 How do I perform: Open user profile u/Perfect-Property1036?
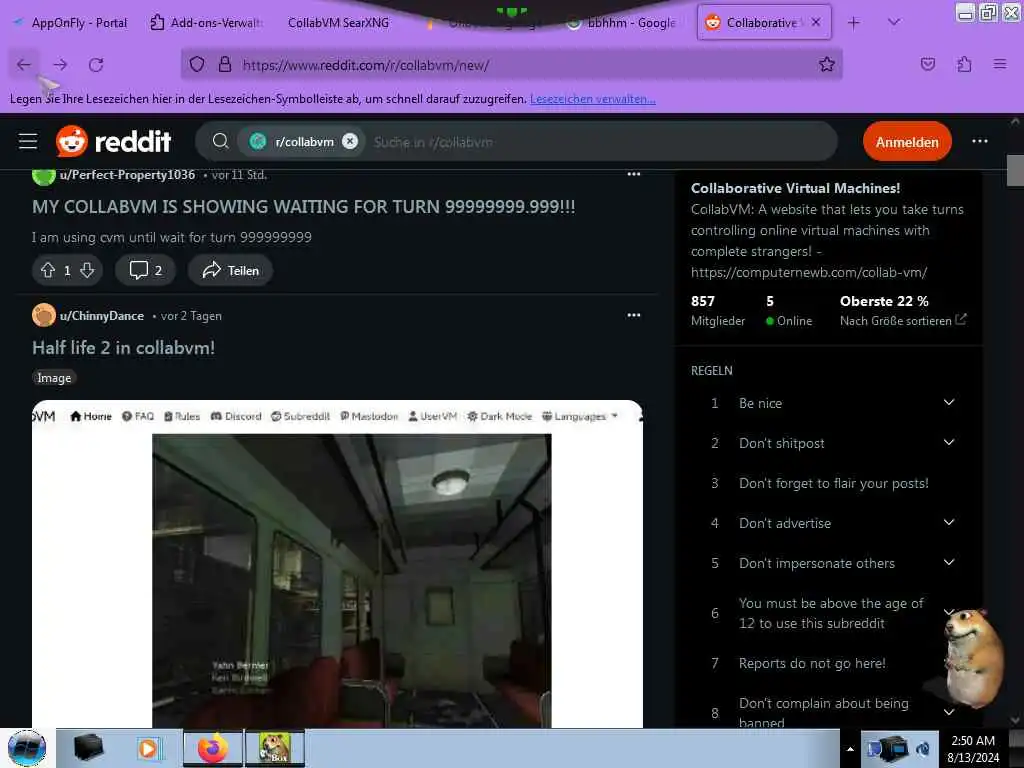click(x=127, y=174)
